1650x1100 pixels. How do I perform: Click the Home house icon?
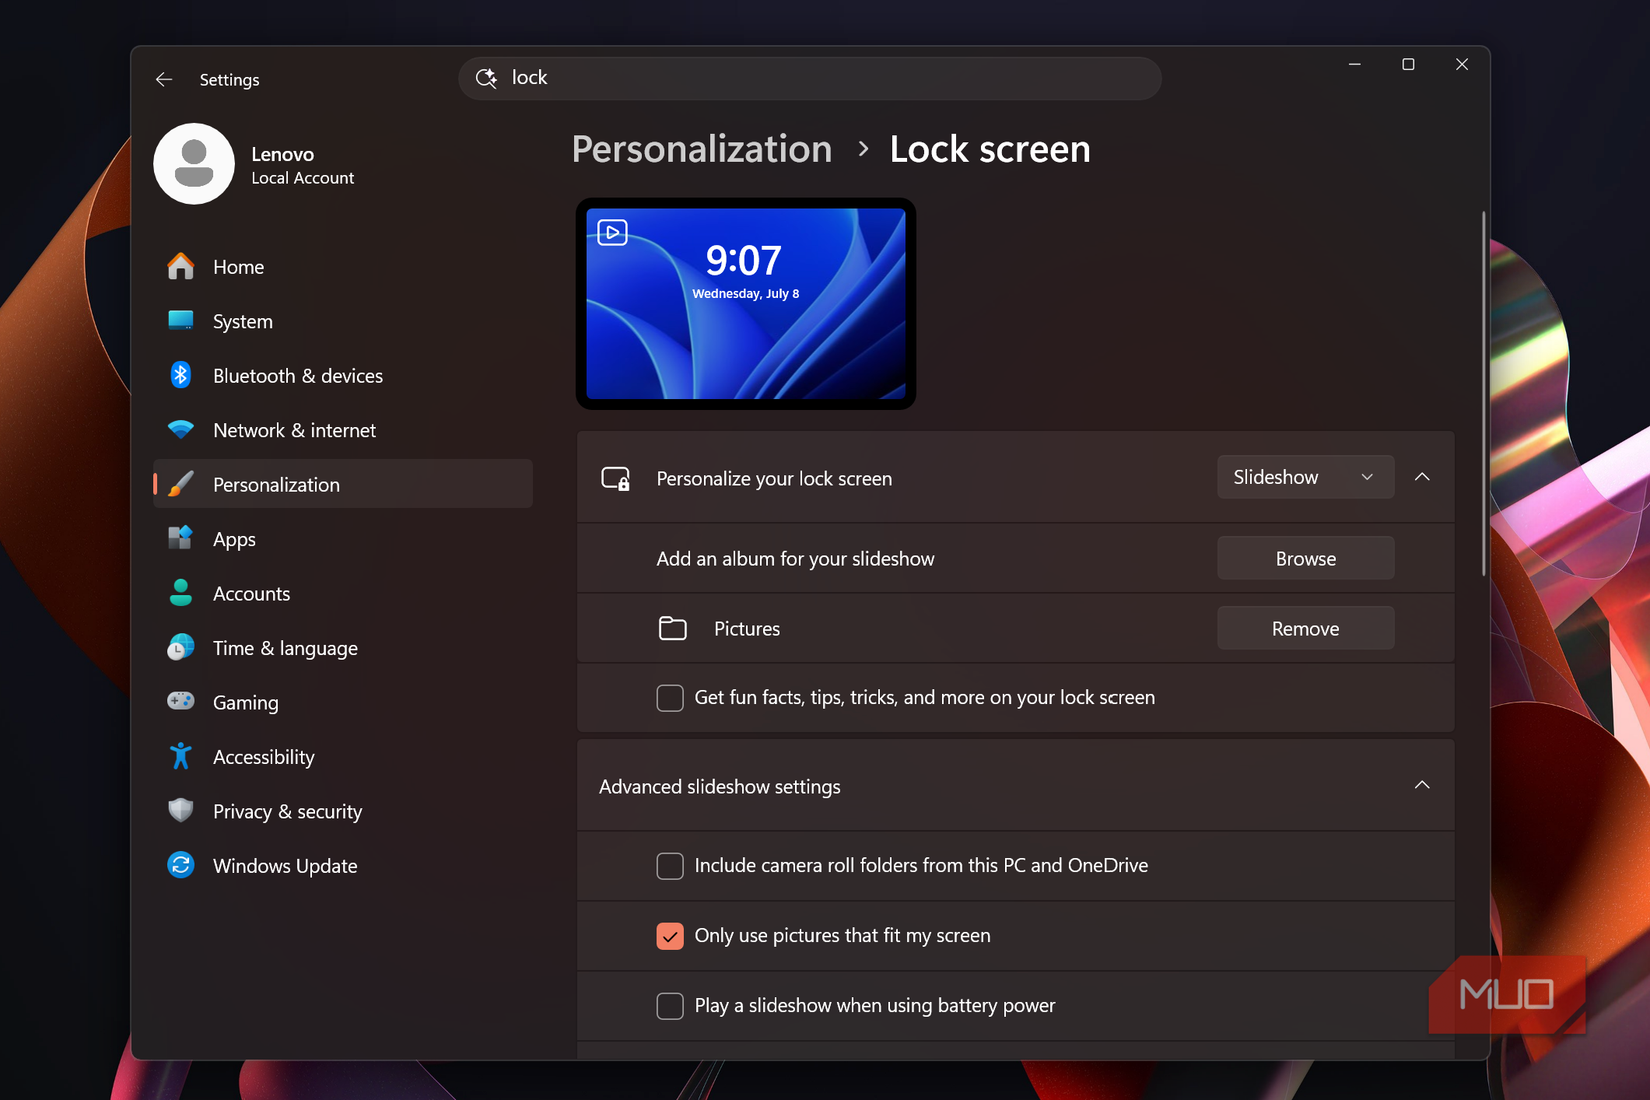pyautogui.click(x=181, y=266)
